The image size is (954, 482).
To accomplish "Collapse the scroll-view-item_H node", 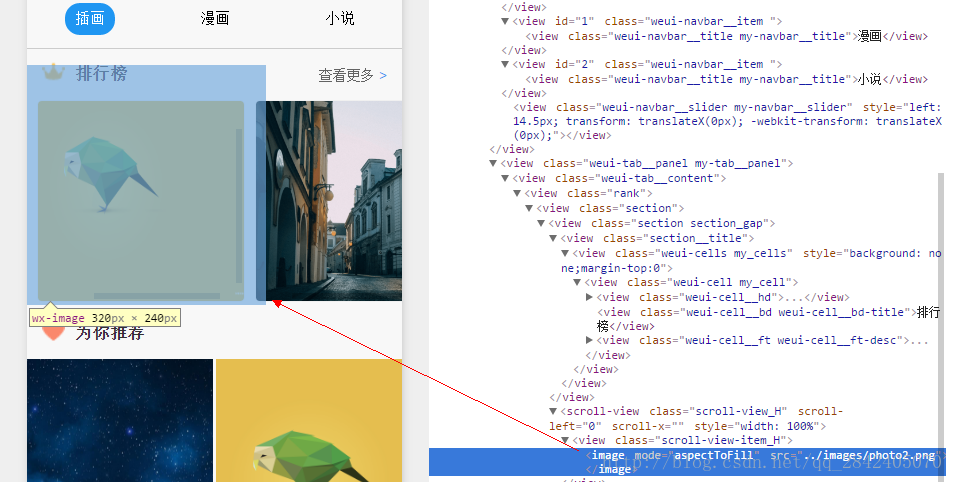I will coord(565,440).
